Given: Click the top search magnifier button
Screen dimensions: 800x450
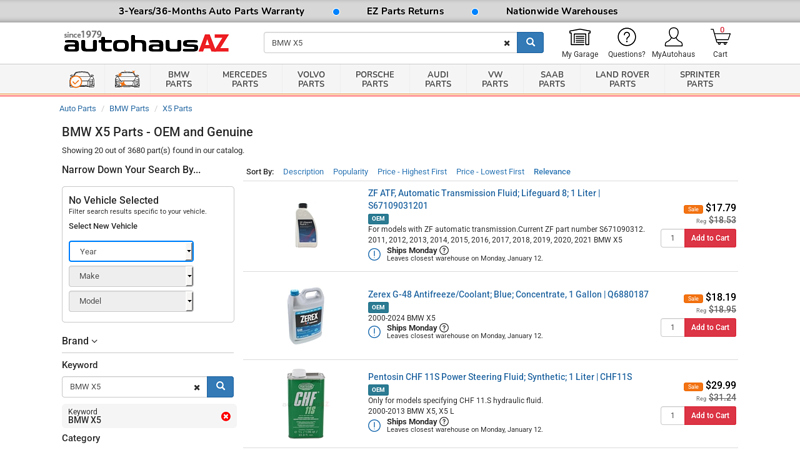Looking at the screenshot, I should click(x=530, y=43).
